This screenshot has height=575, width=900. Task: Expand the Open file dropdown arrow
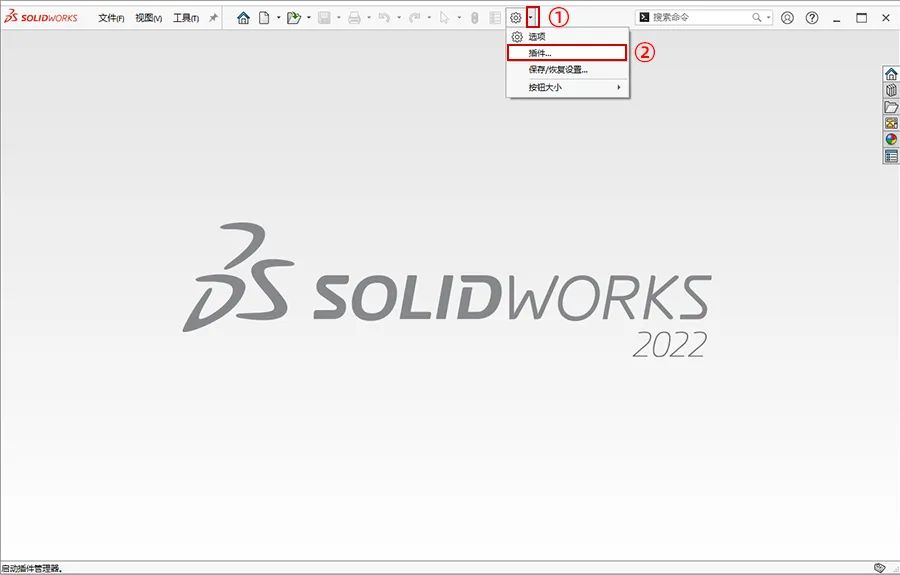[309, 18]
